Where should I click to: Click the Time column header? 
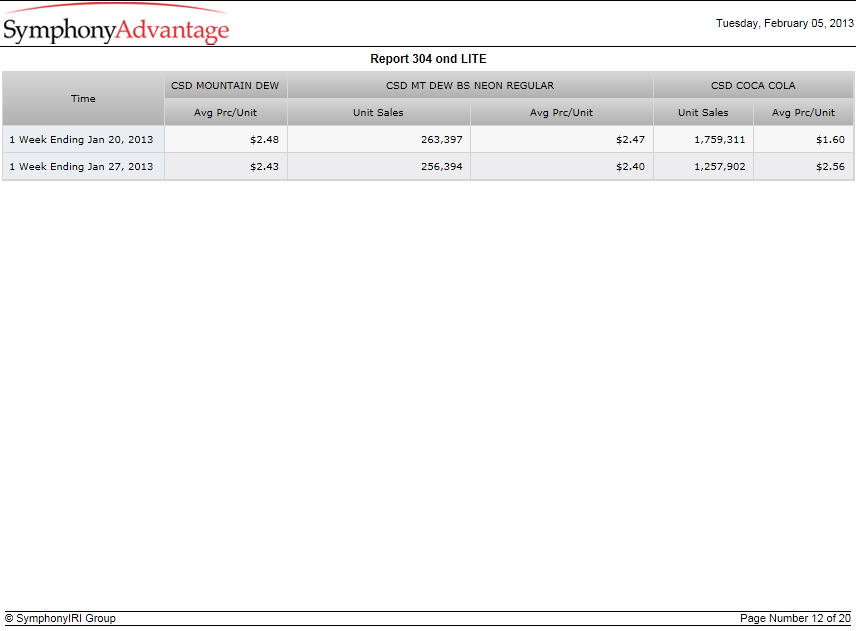83,99
